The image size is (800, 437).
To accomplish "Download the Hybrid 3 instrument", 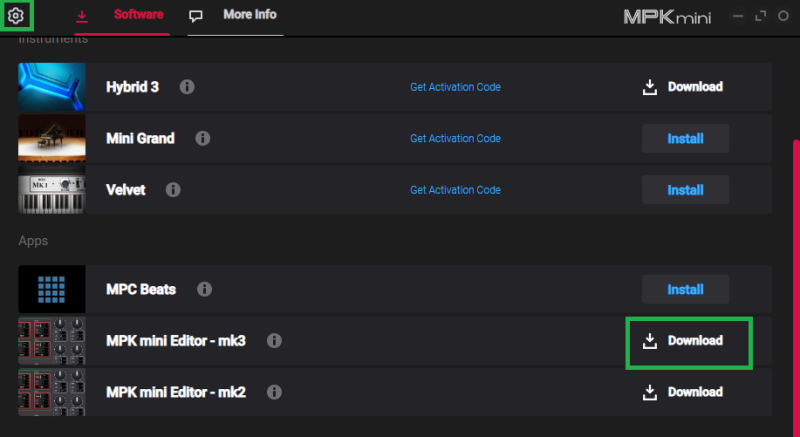I will [x=683, y=87].
